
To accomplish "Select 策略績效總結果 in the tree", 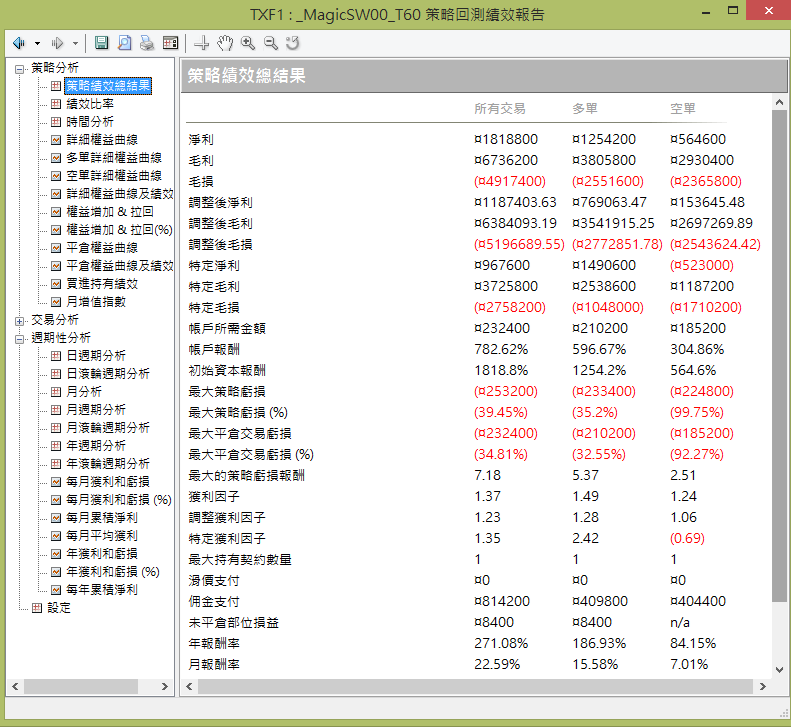I will [108, 86].
